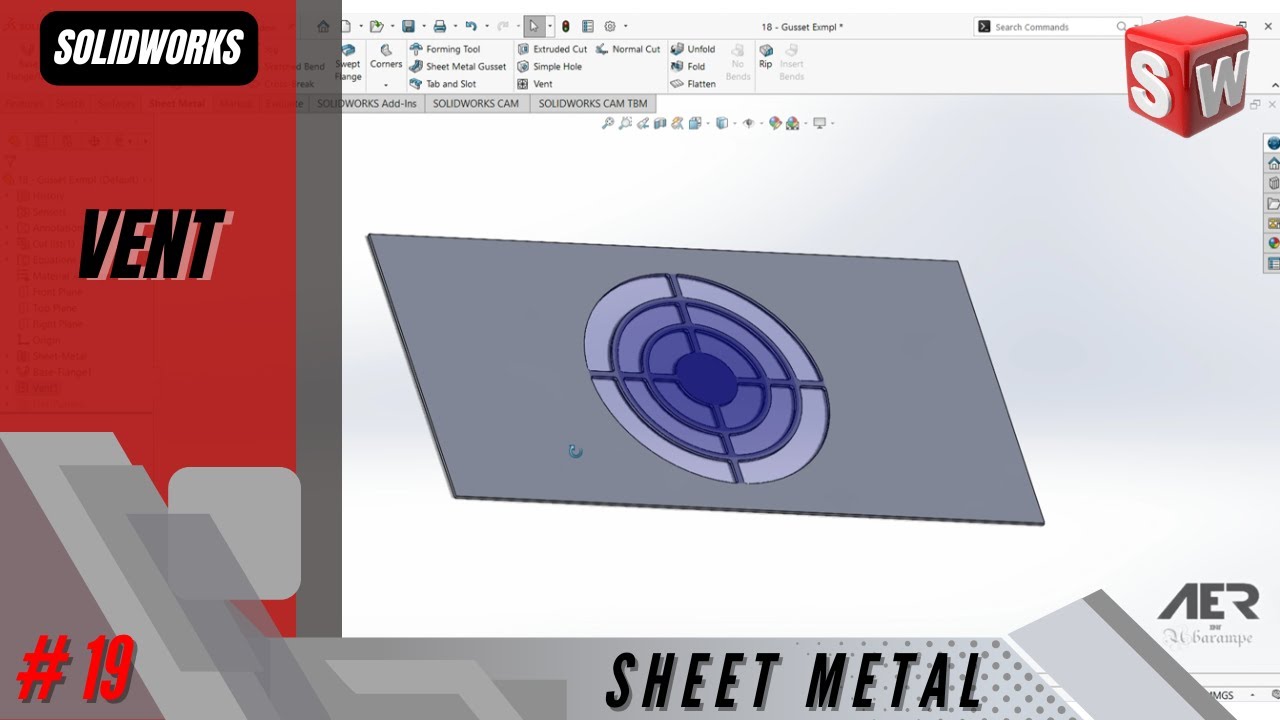1280x720 pixels.
Task: Expand the Undo history dropdown
Action: 487,27
